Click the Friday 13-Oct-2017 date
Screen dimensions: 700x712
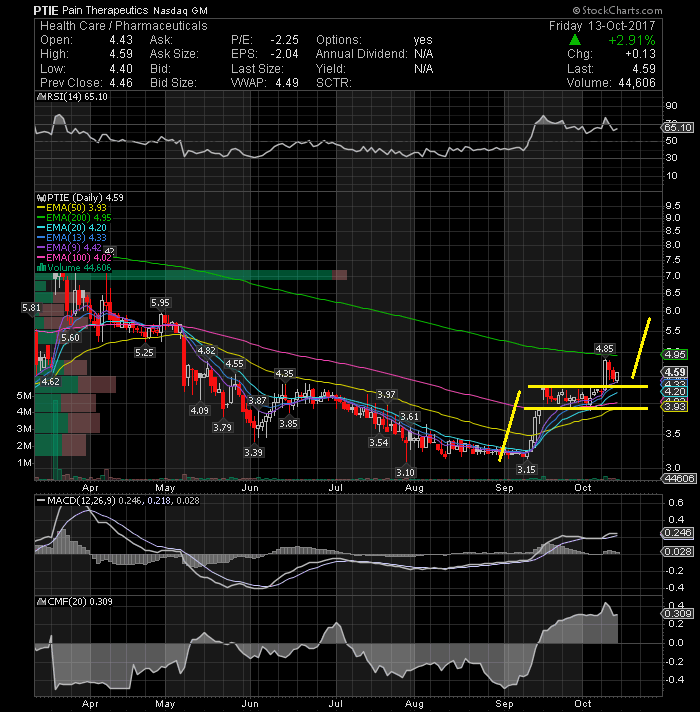click(602, 26)
